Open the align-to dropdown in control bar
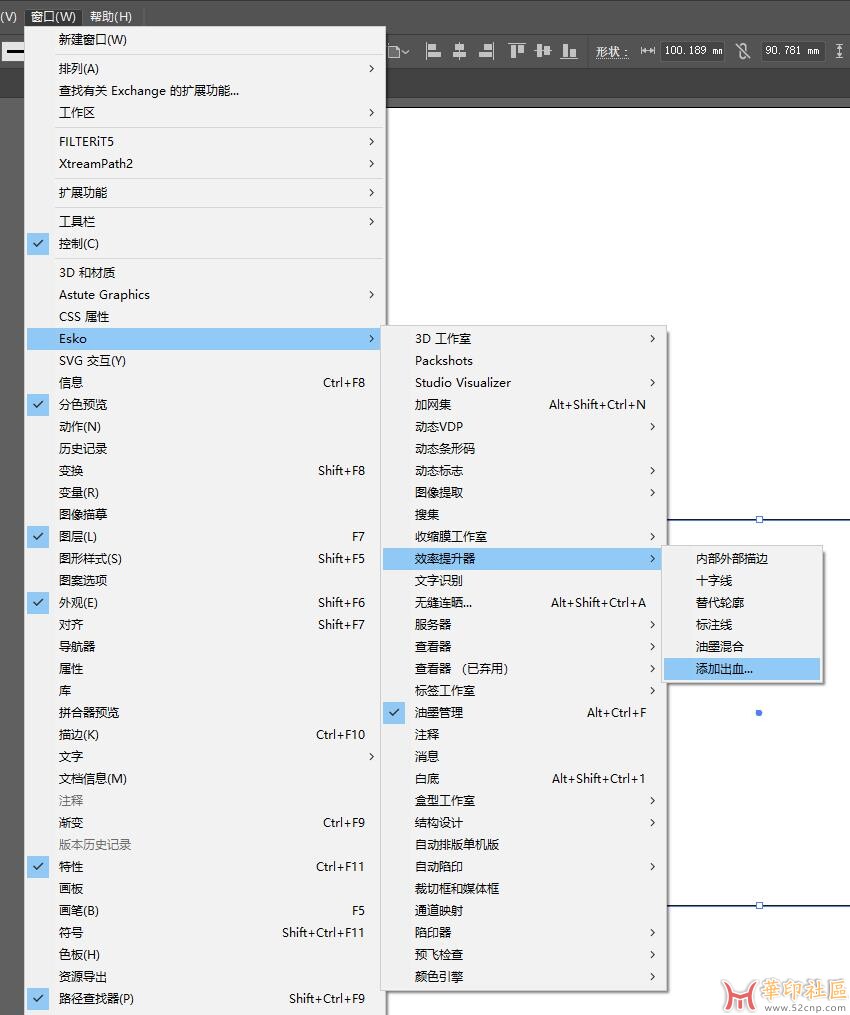The width and height of the screenshot is (850, 1015). coord(398,50)
